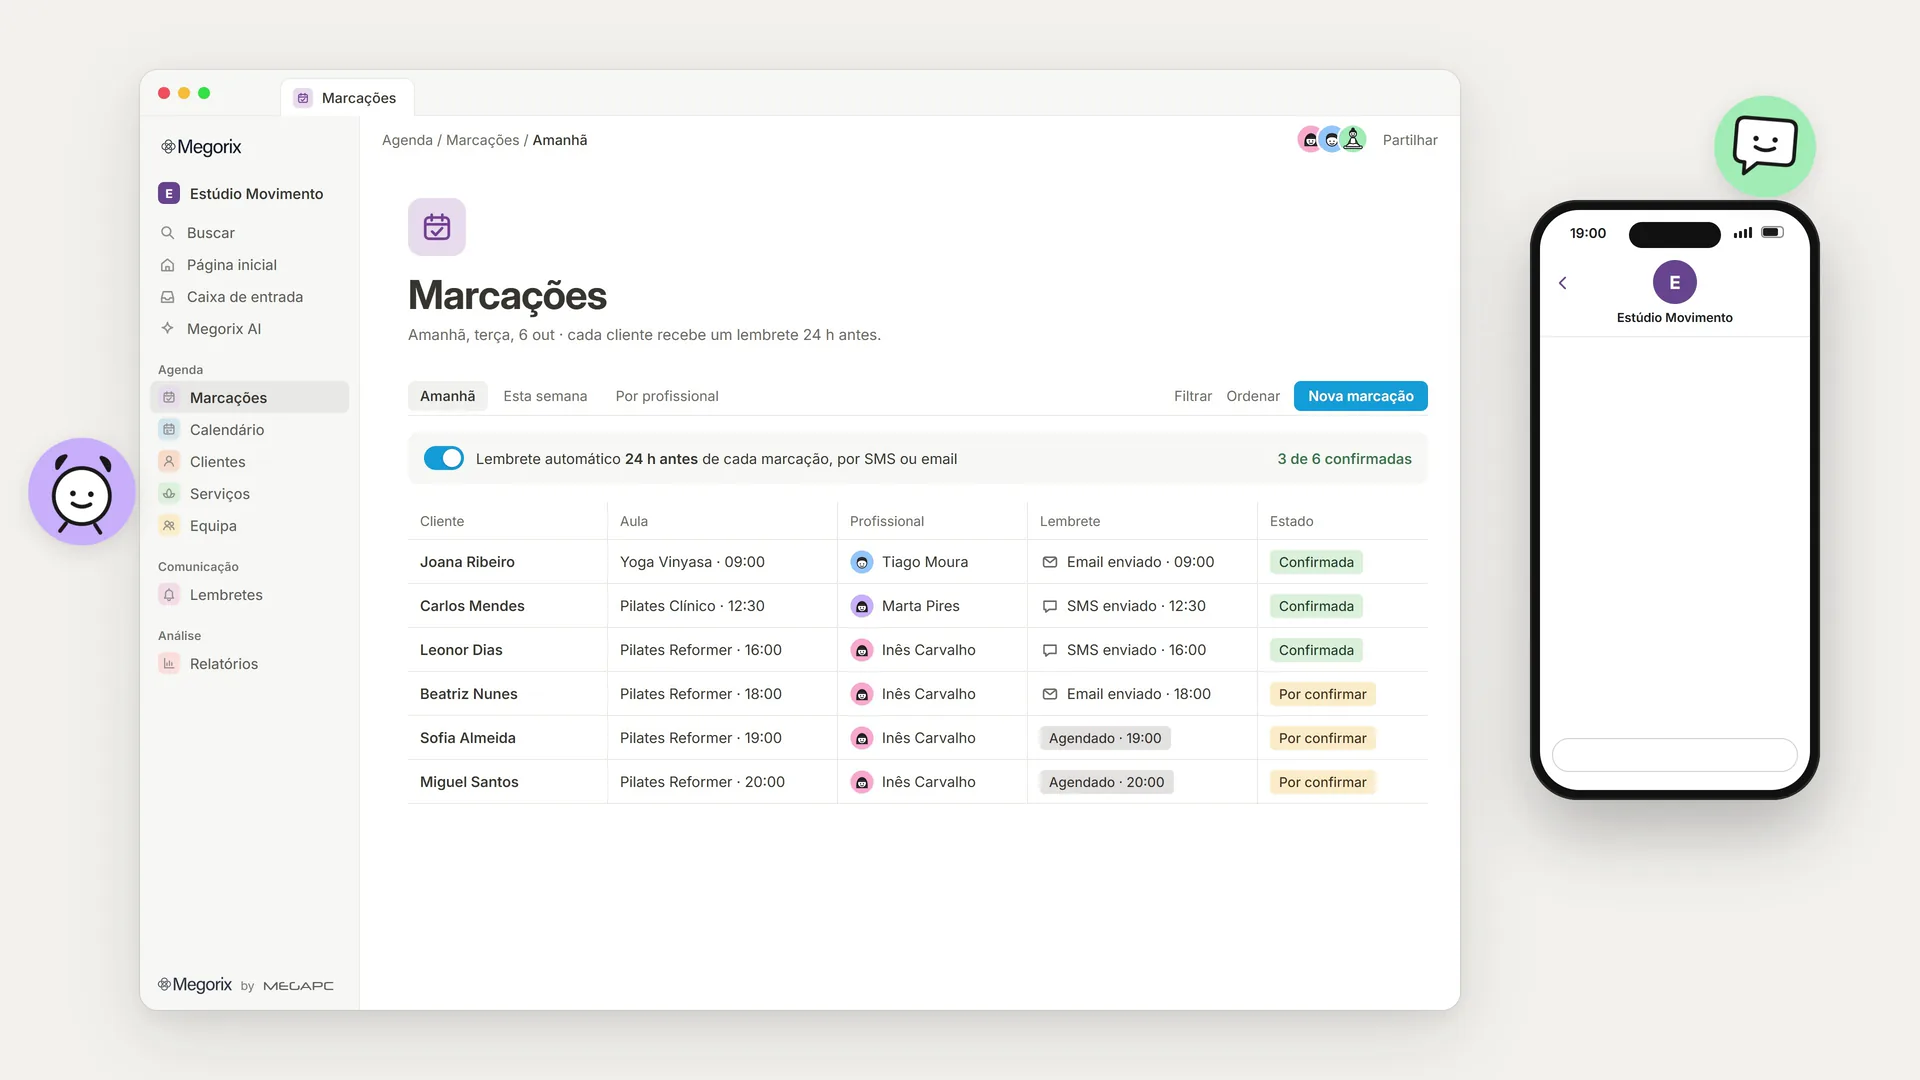This screenshot has width=1920, height=1080.
Task: Click the Agendado · 19:00 reminder chip
Action: point(1105,738)
